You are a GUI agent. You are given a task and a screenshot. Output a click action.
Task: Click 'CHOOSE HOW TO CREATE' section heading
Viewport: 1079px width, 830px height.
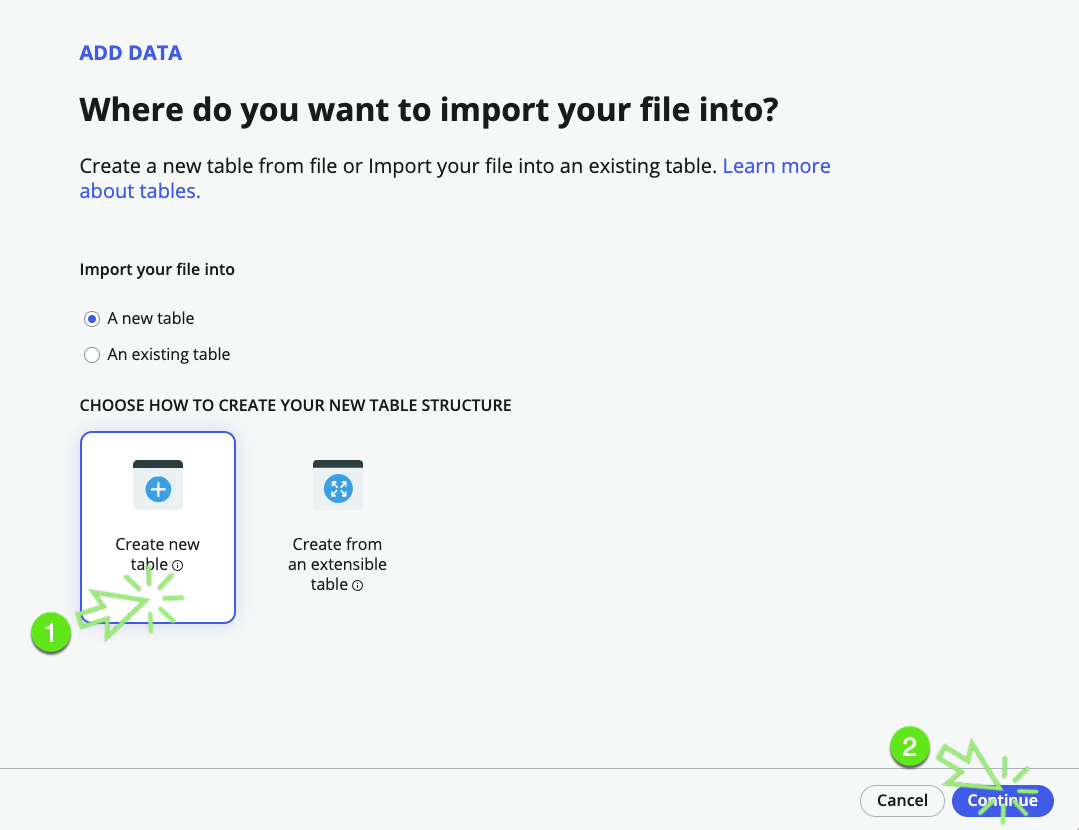click(x=295, y=406)
